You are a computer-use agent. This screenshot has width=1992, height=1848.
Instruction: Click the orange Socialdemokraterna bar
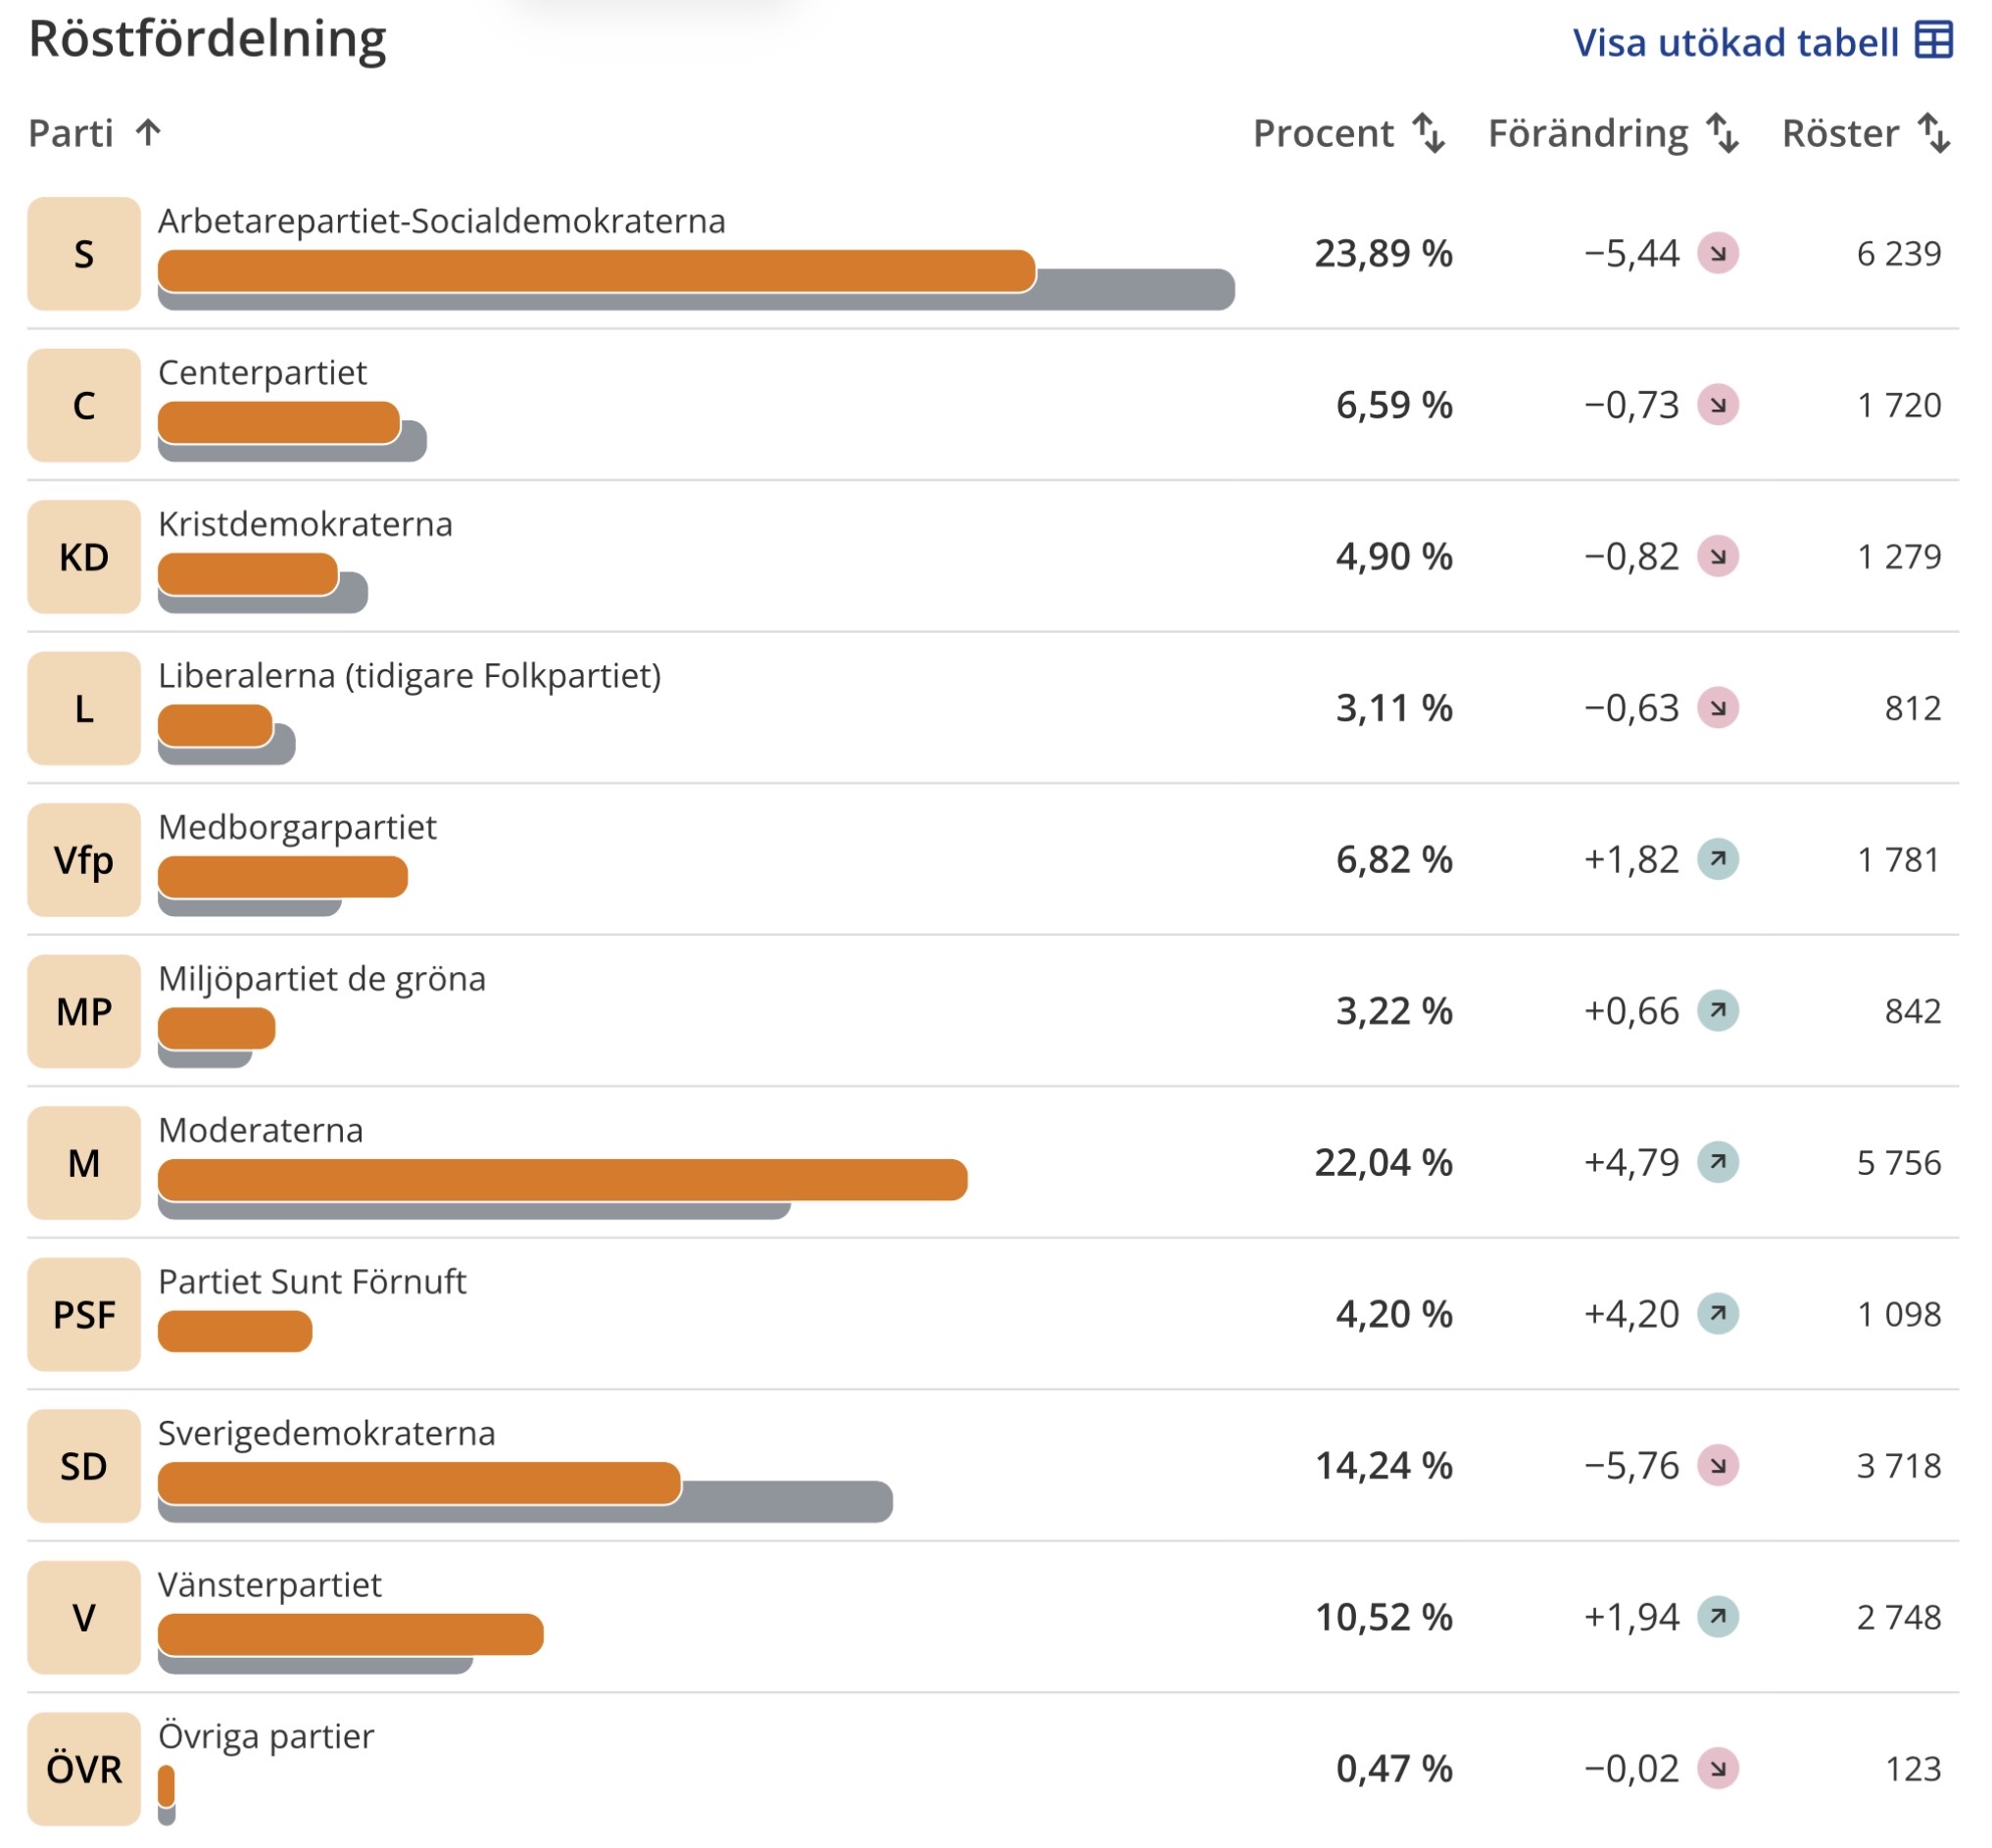point(596,271)
